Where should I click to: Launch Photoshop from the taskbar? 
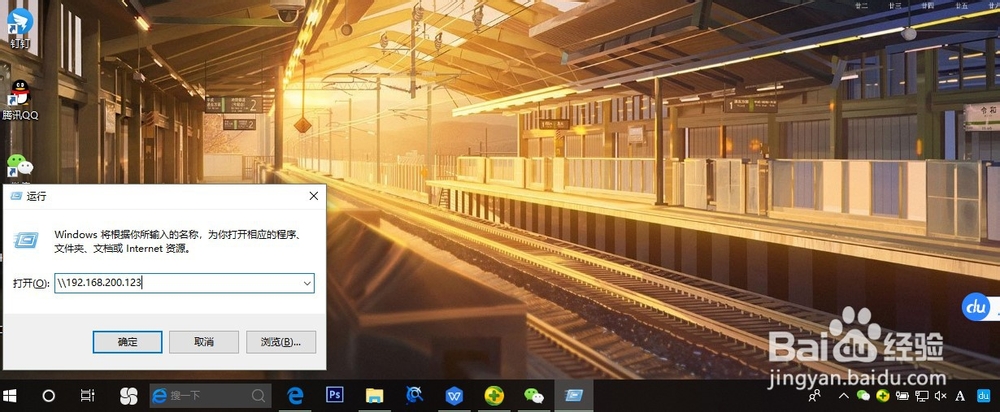pos(335,395)
